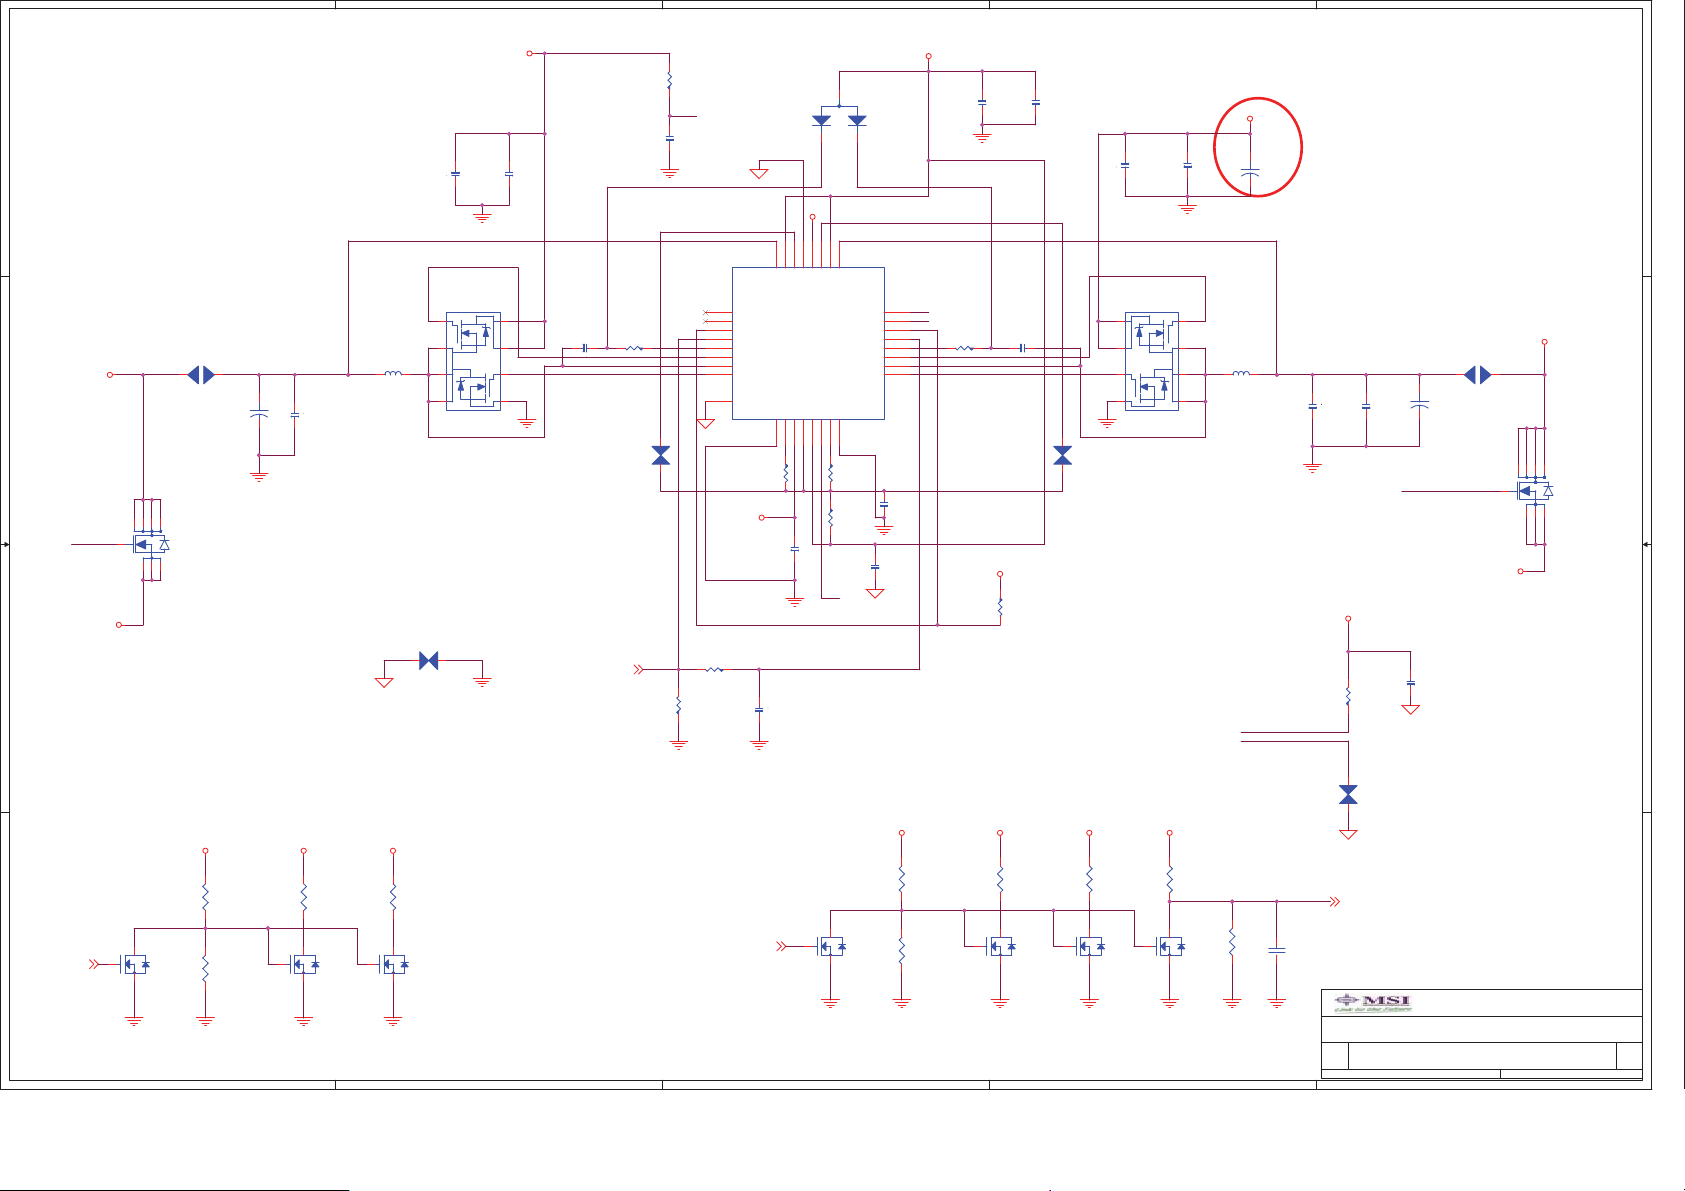Select the bowtie net-tie on the IC's left vertical wire

click(661, 456)
